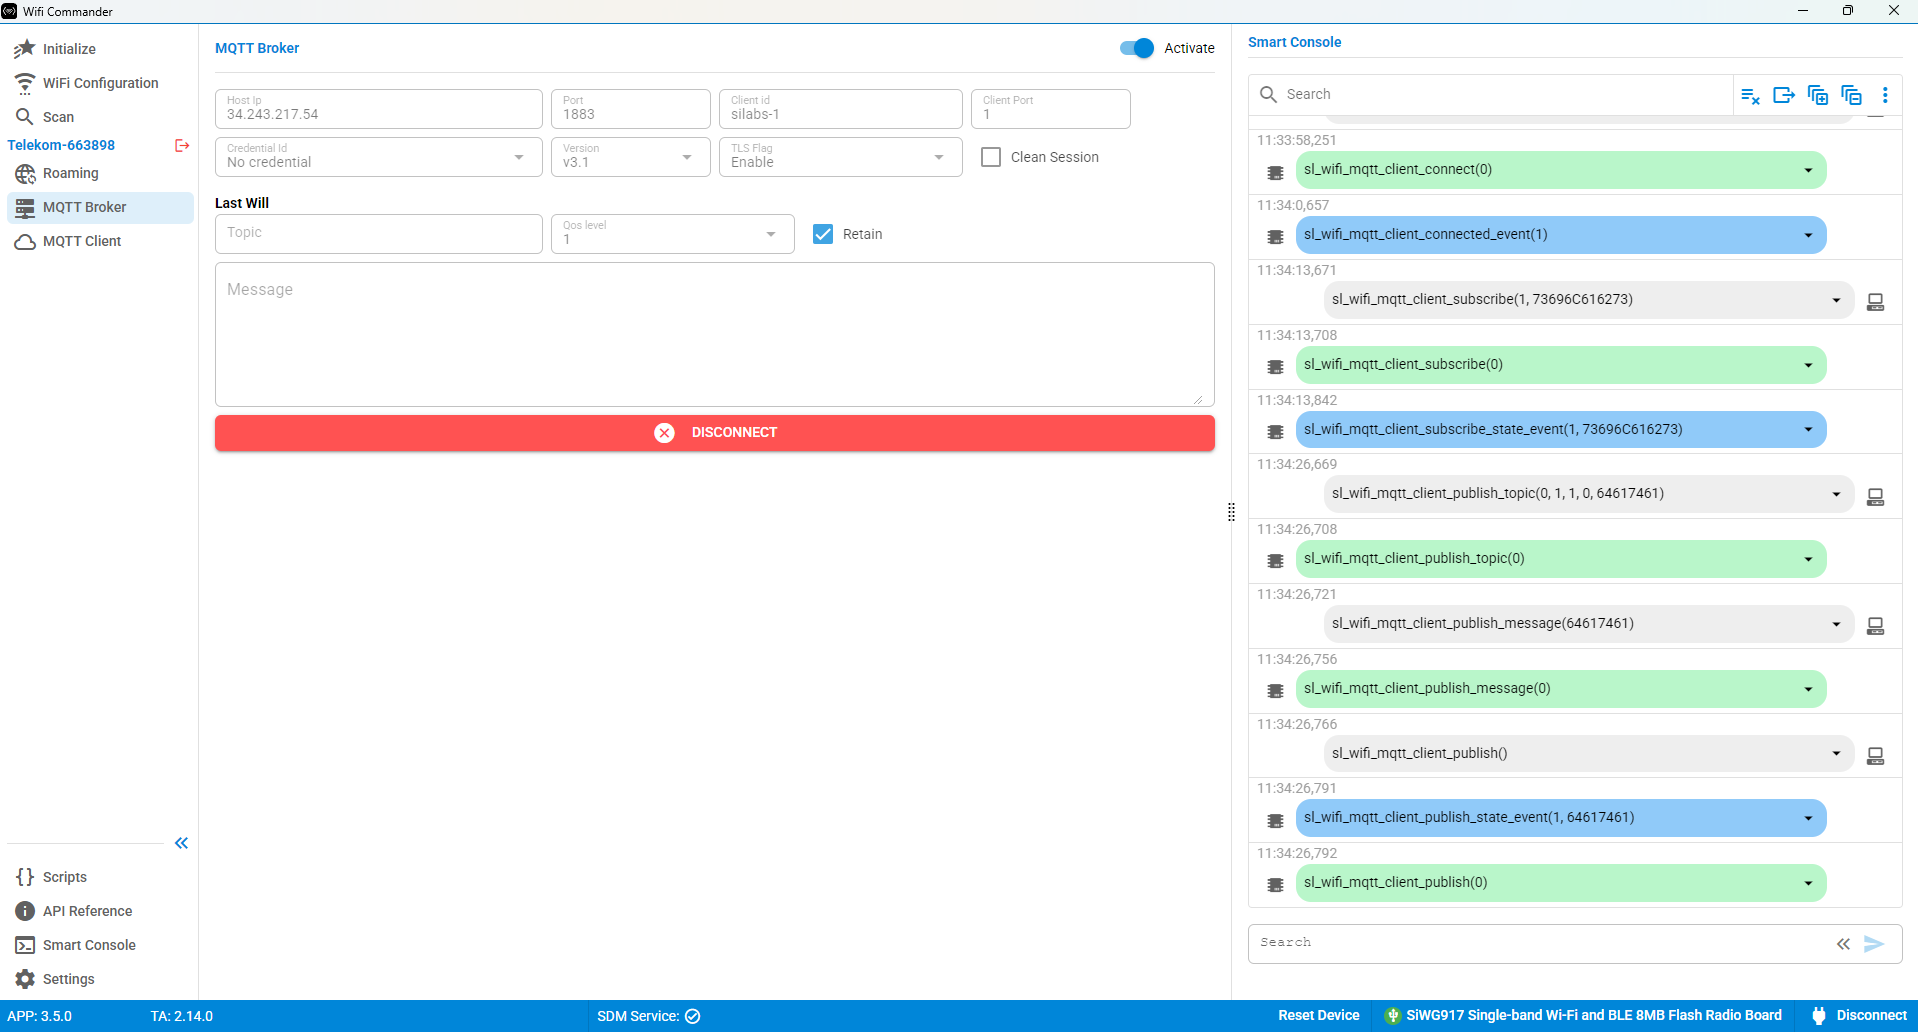Click the Smart Console search box
Viewport: 1918px width, 1032px height.
click(x=1490, y=94)
